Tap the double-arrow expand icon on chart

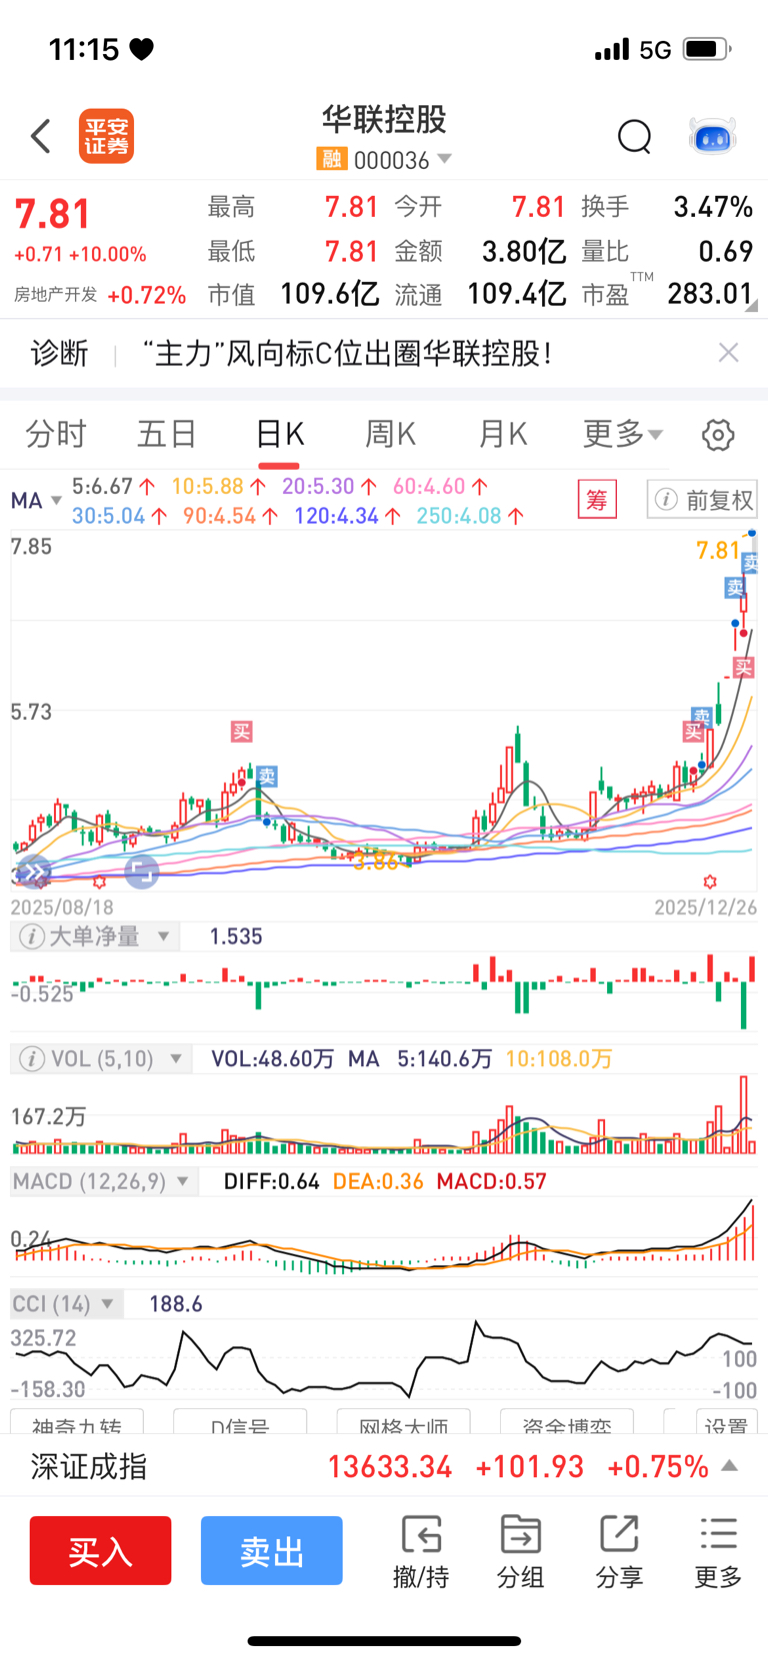33,873
